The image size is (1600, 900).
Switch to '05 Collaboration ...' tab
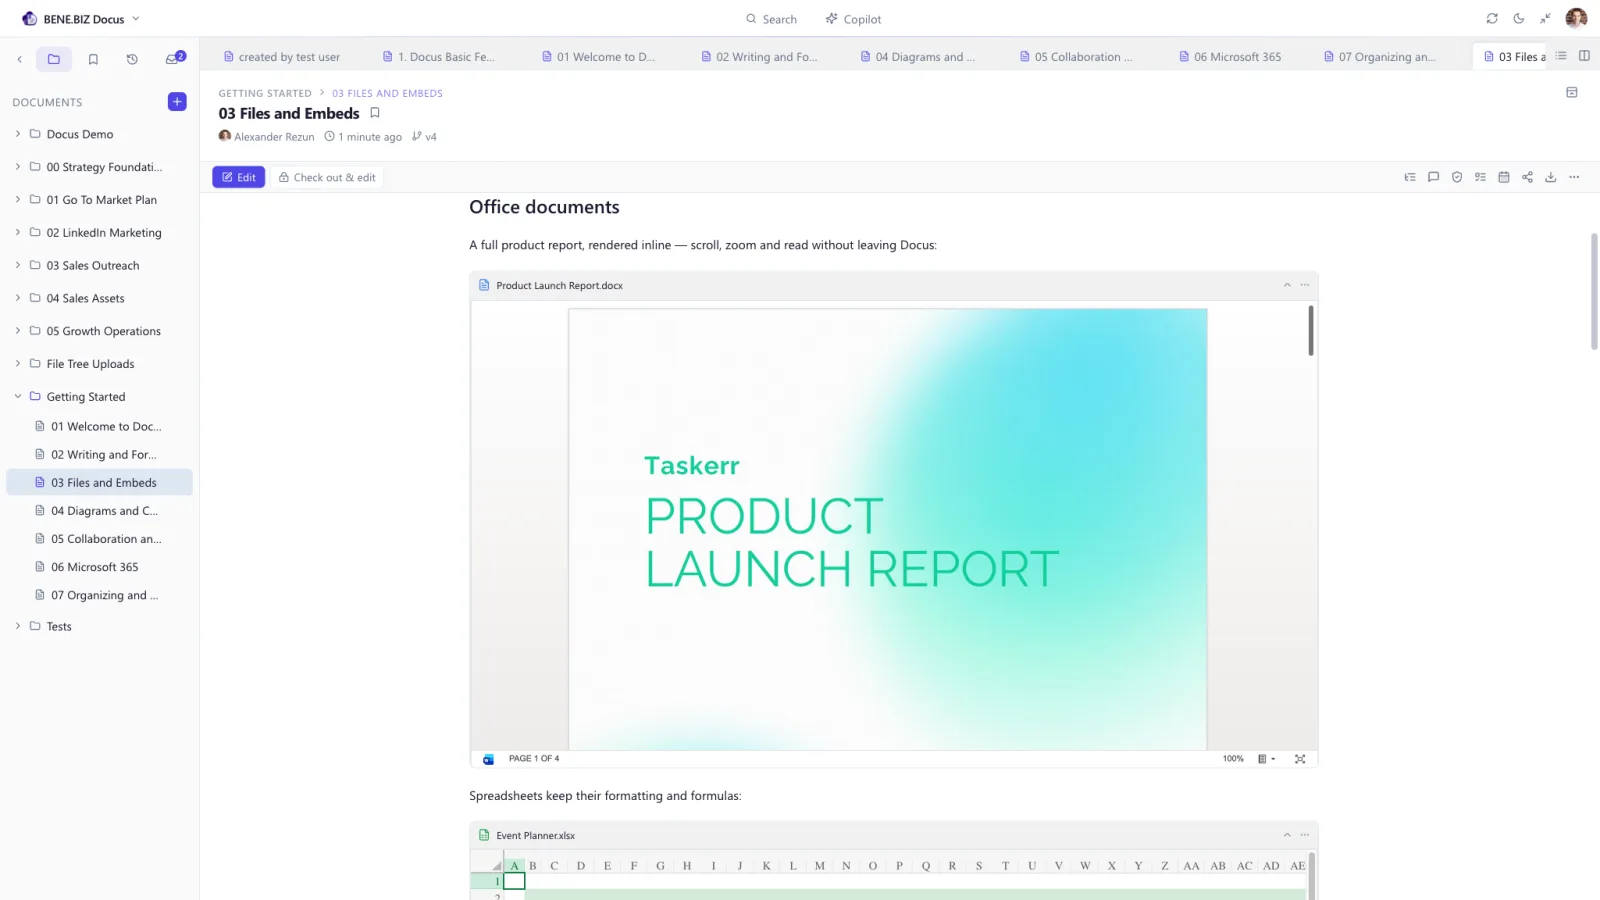click(1076, 57)
